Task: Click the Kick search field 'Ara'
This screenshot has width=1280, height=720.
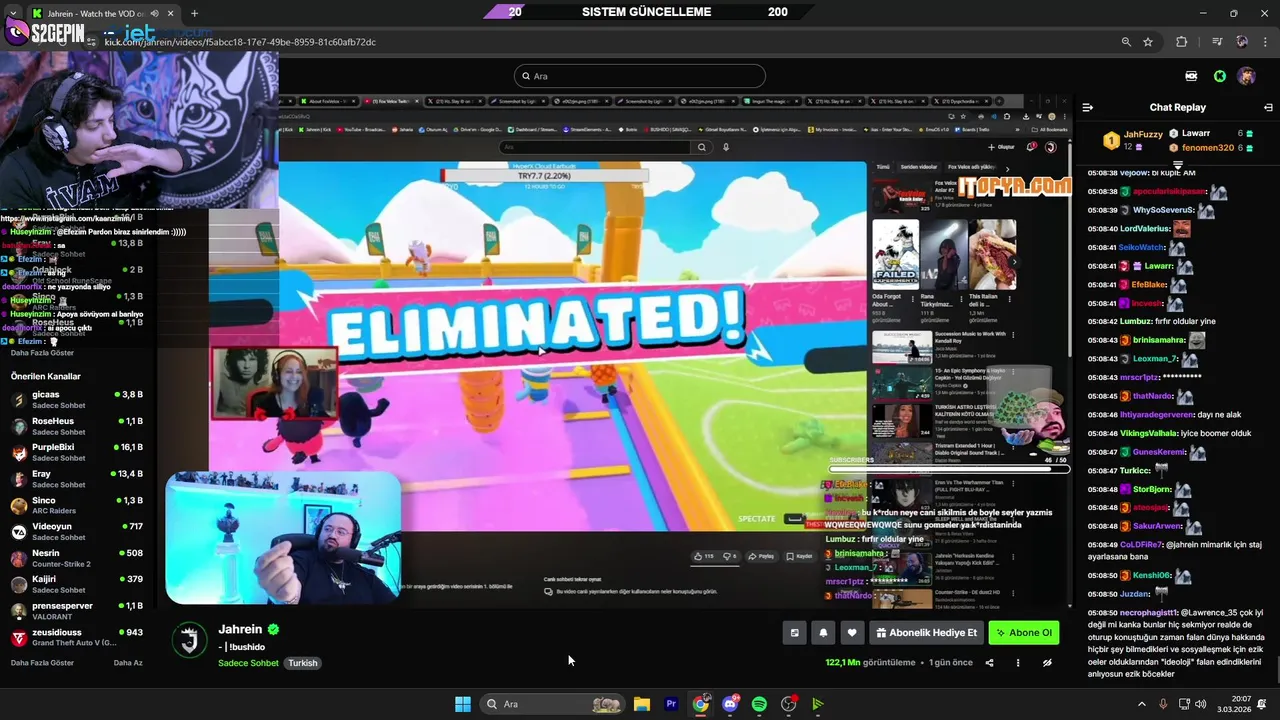Action: [640, 76]
